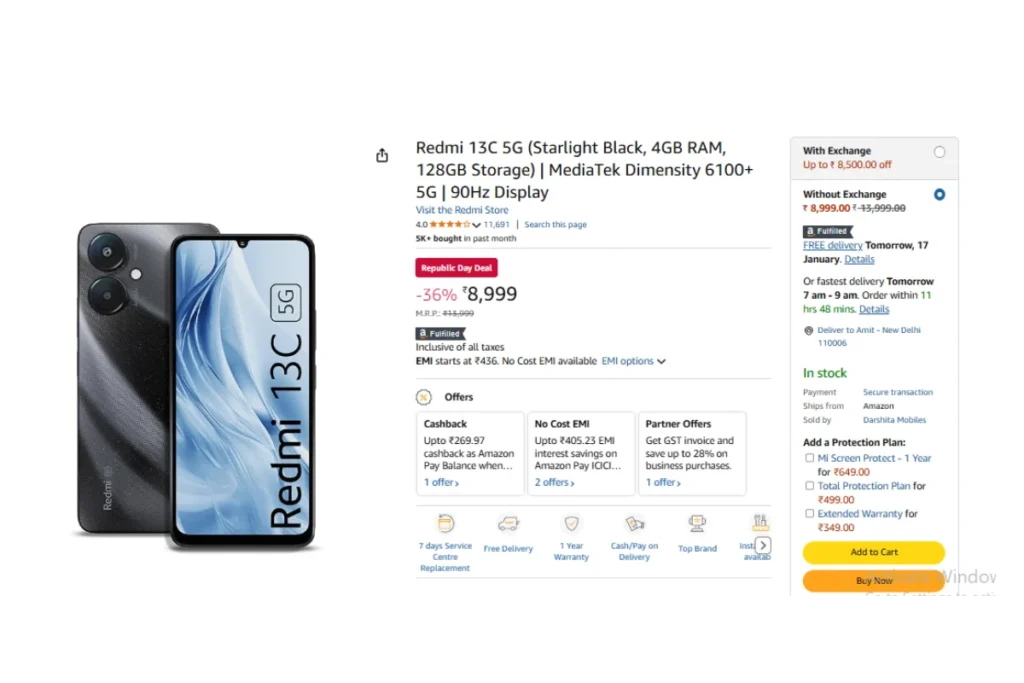Visit the Redmi Store link
Screen dimensions: 1024x683
click(462, 210)
